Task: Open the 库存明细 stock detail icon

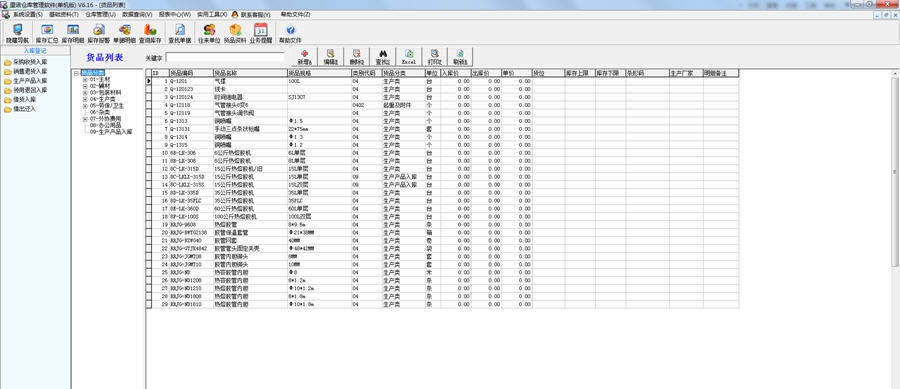Action: coord(73,34)
